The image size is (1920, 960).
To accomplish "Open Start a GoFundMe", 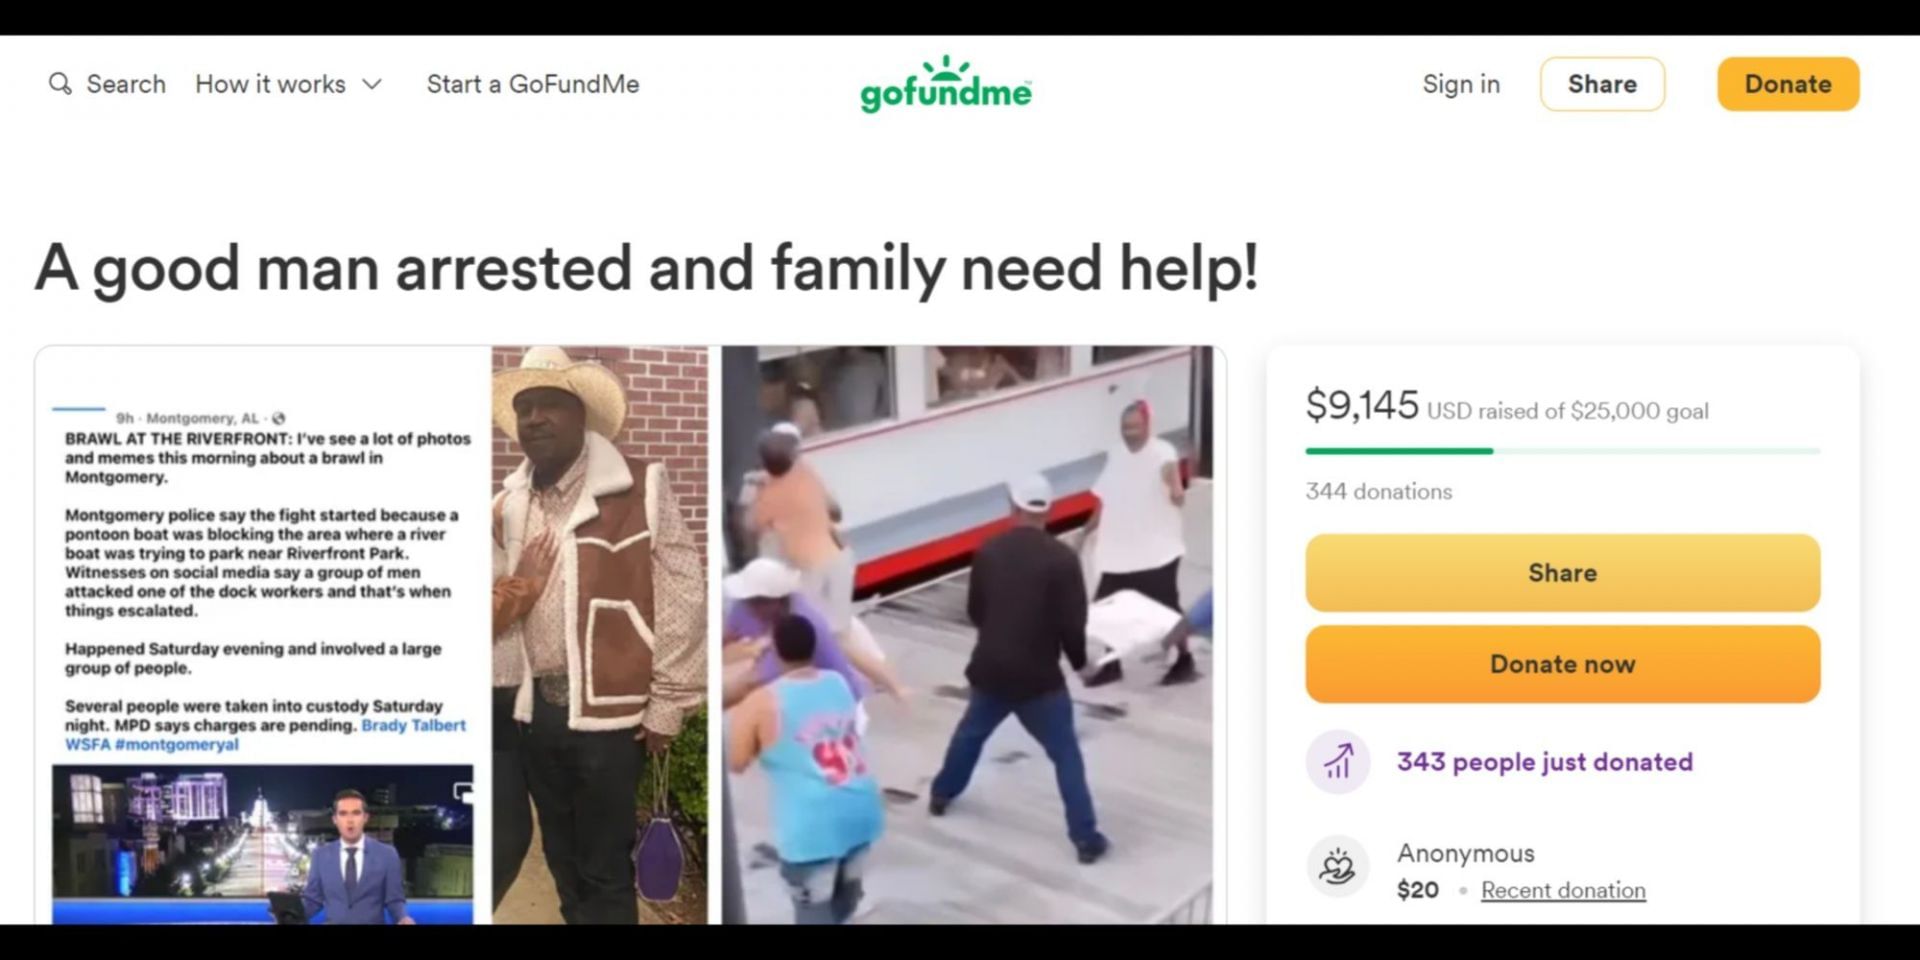I will coord(533,84).
